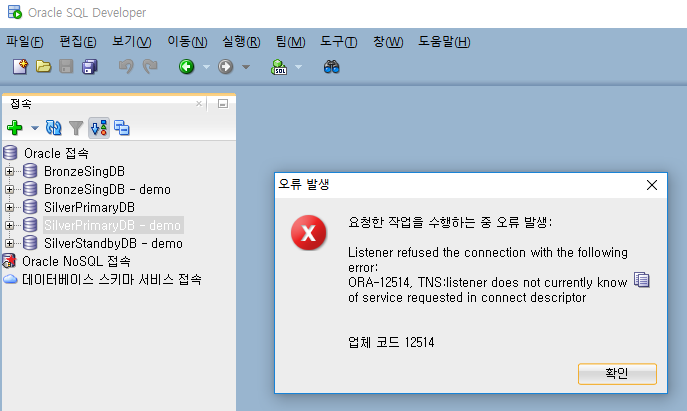Expand the SilverStandbyDB - demo node
Viewport: 687px width, 411px height.
(x=9, y=243)
